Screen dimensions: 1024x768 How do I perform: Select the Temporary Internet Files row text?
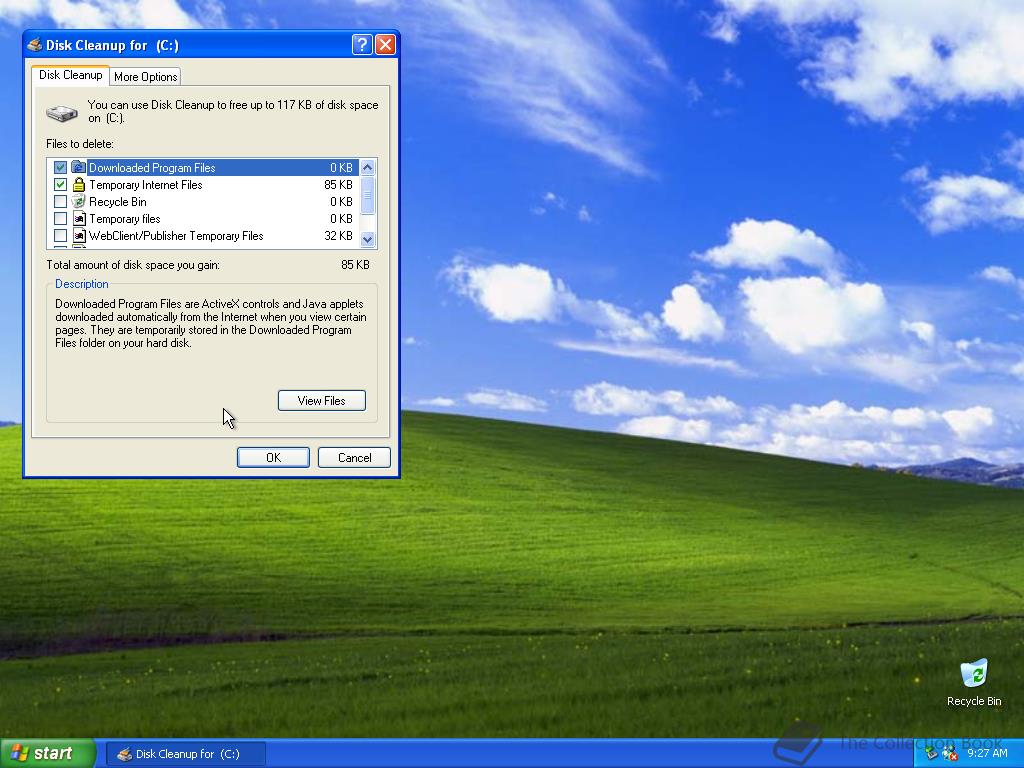coord(146,185)
